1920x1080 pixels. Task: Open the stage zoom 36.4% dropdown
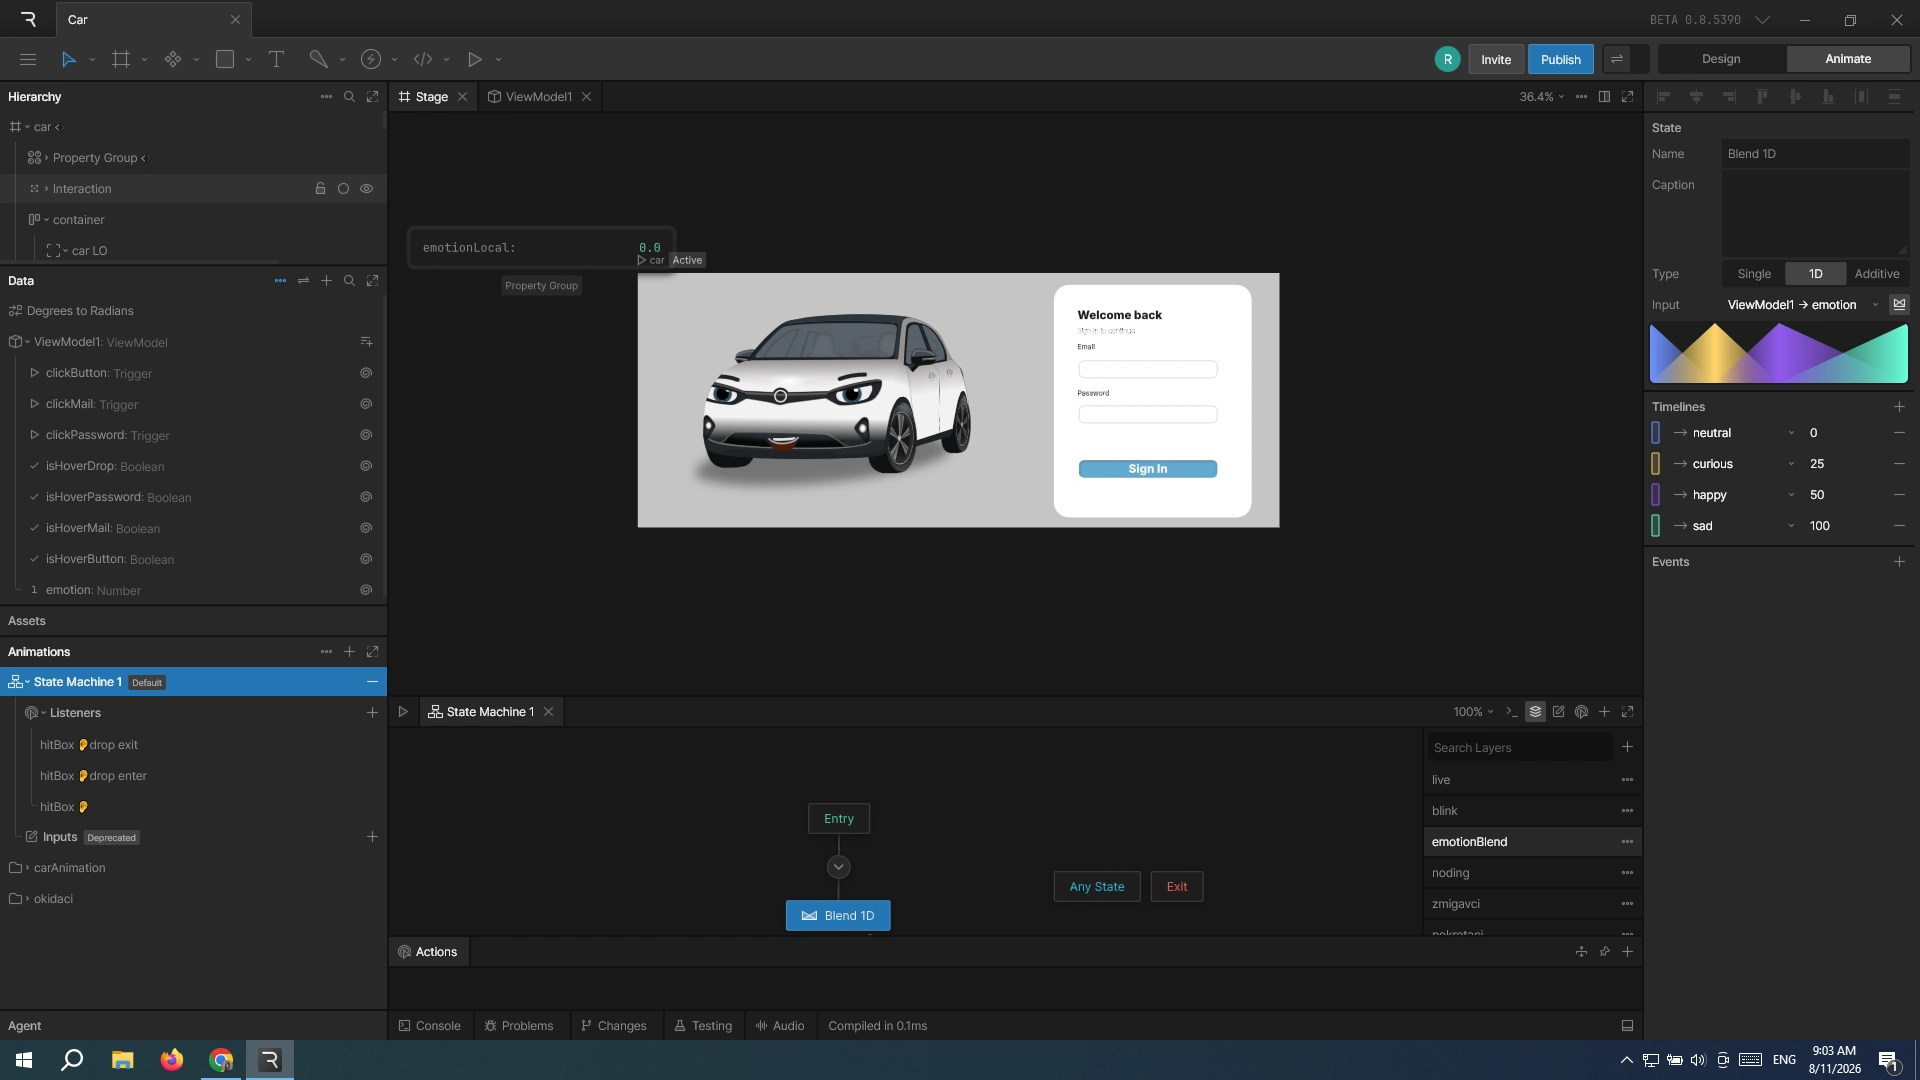(x=1542, y=97)
